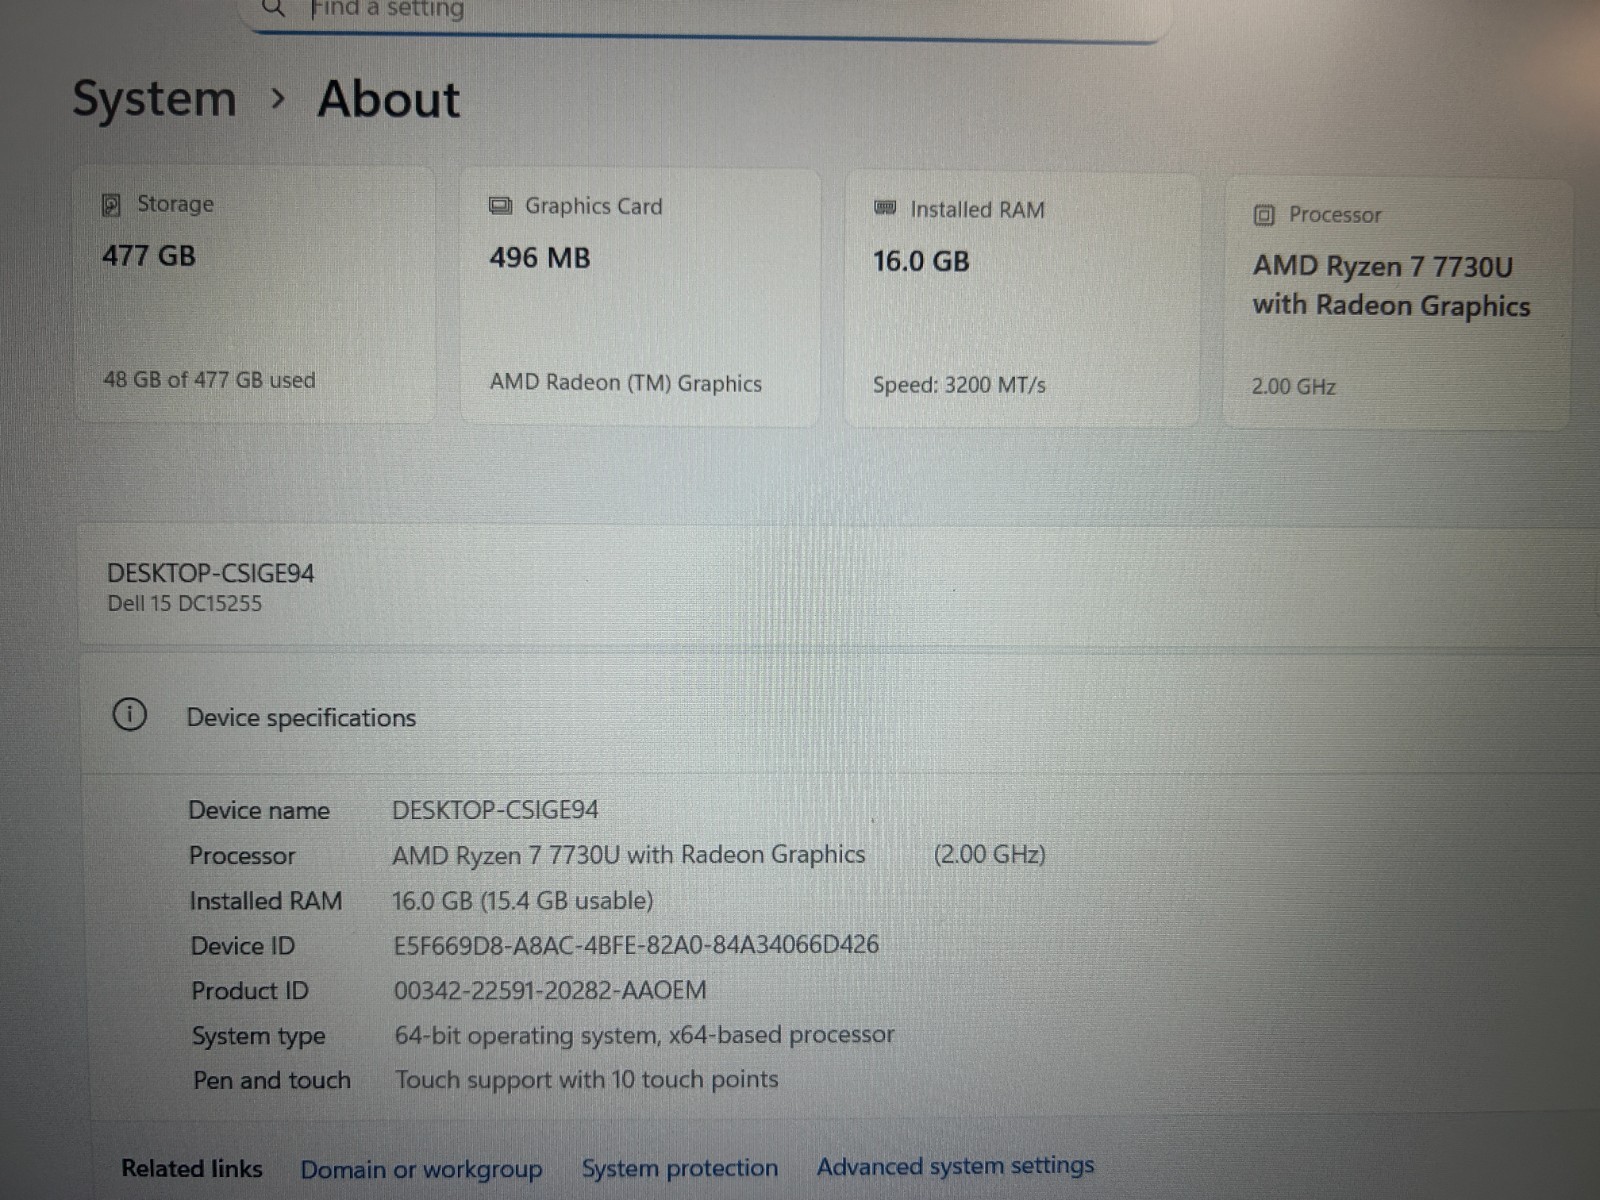Click the 'Device name' label
Image resolution: width=1600 pixels, height=1200 pixels.
click(259, 810)
